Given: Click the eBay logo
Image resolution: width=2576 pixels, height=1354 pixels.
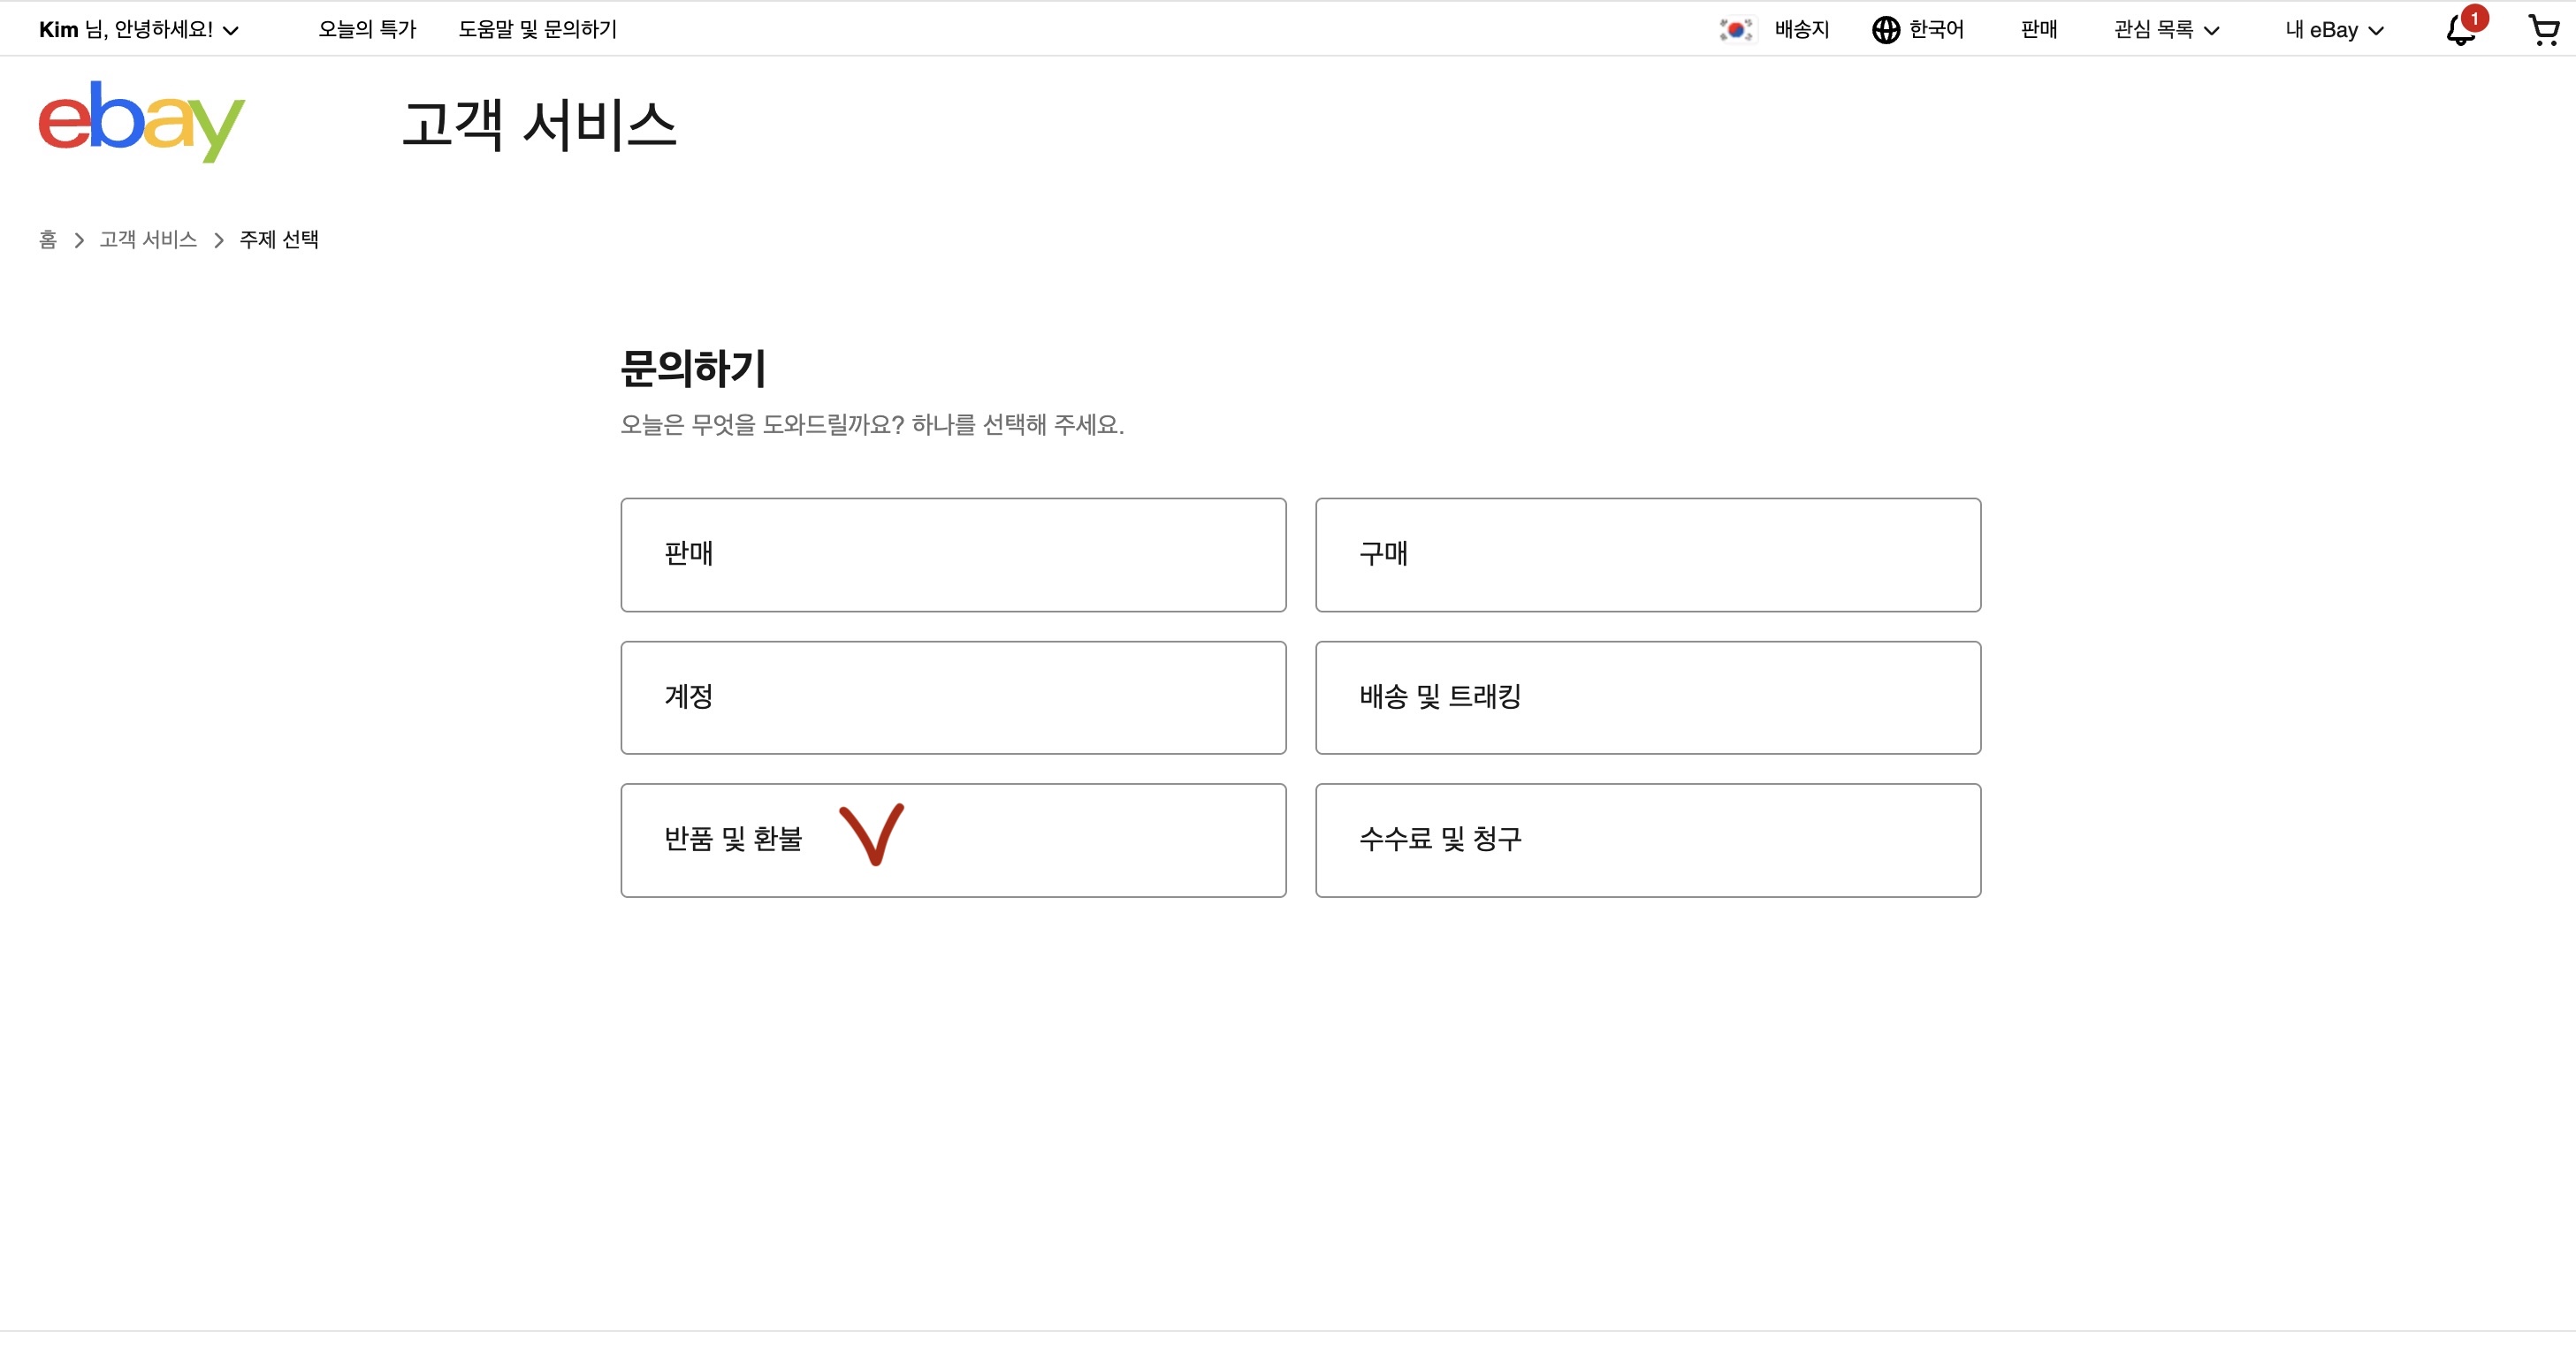Looking at the screenshot, I should click(x=141, y=121).
